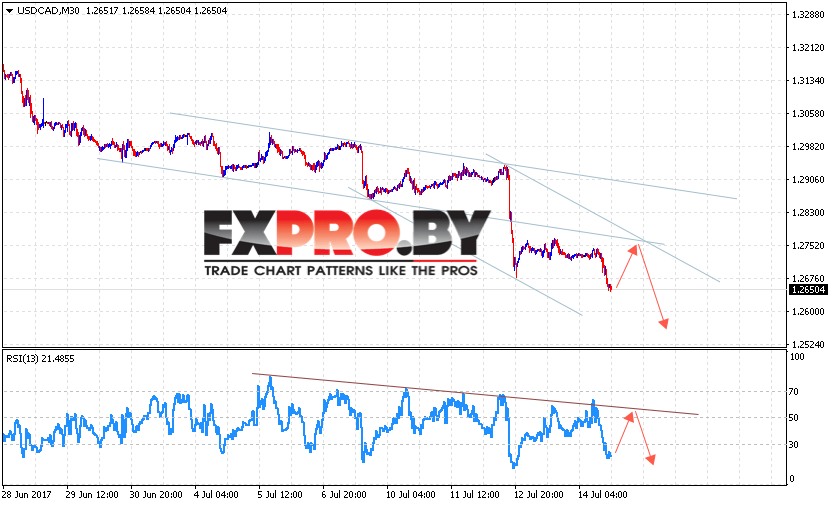Click the 4 Jul 04:00 time label
The width and height of the screenshot is (829, 506).
pyautogui.click(x=216, y=495)
